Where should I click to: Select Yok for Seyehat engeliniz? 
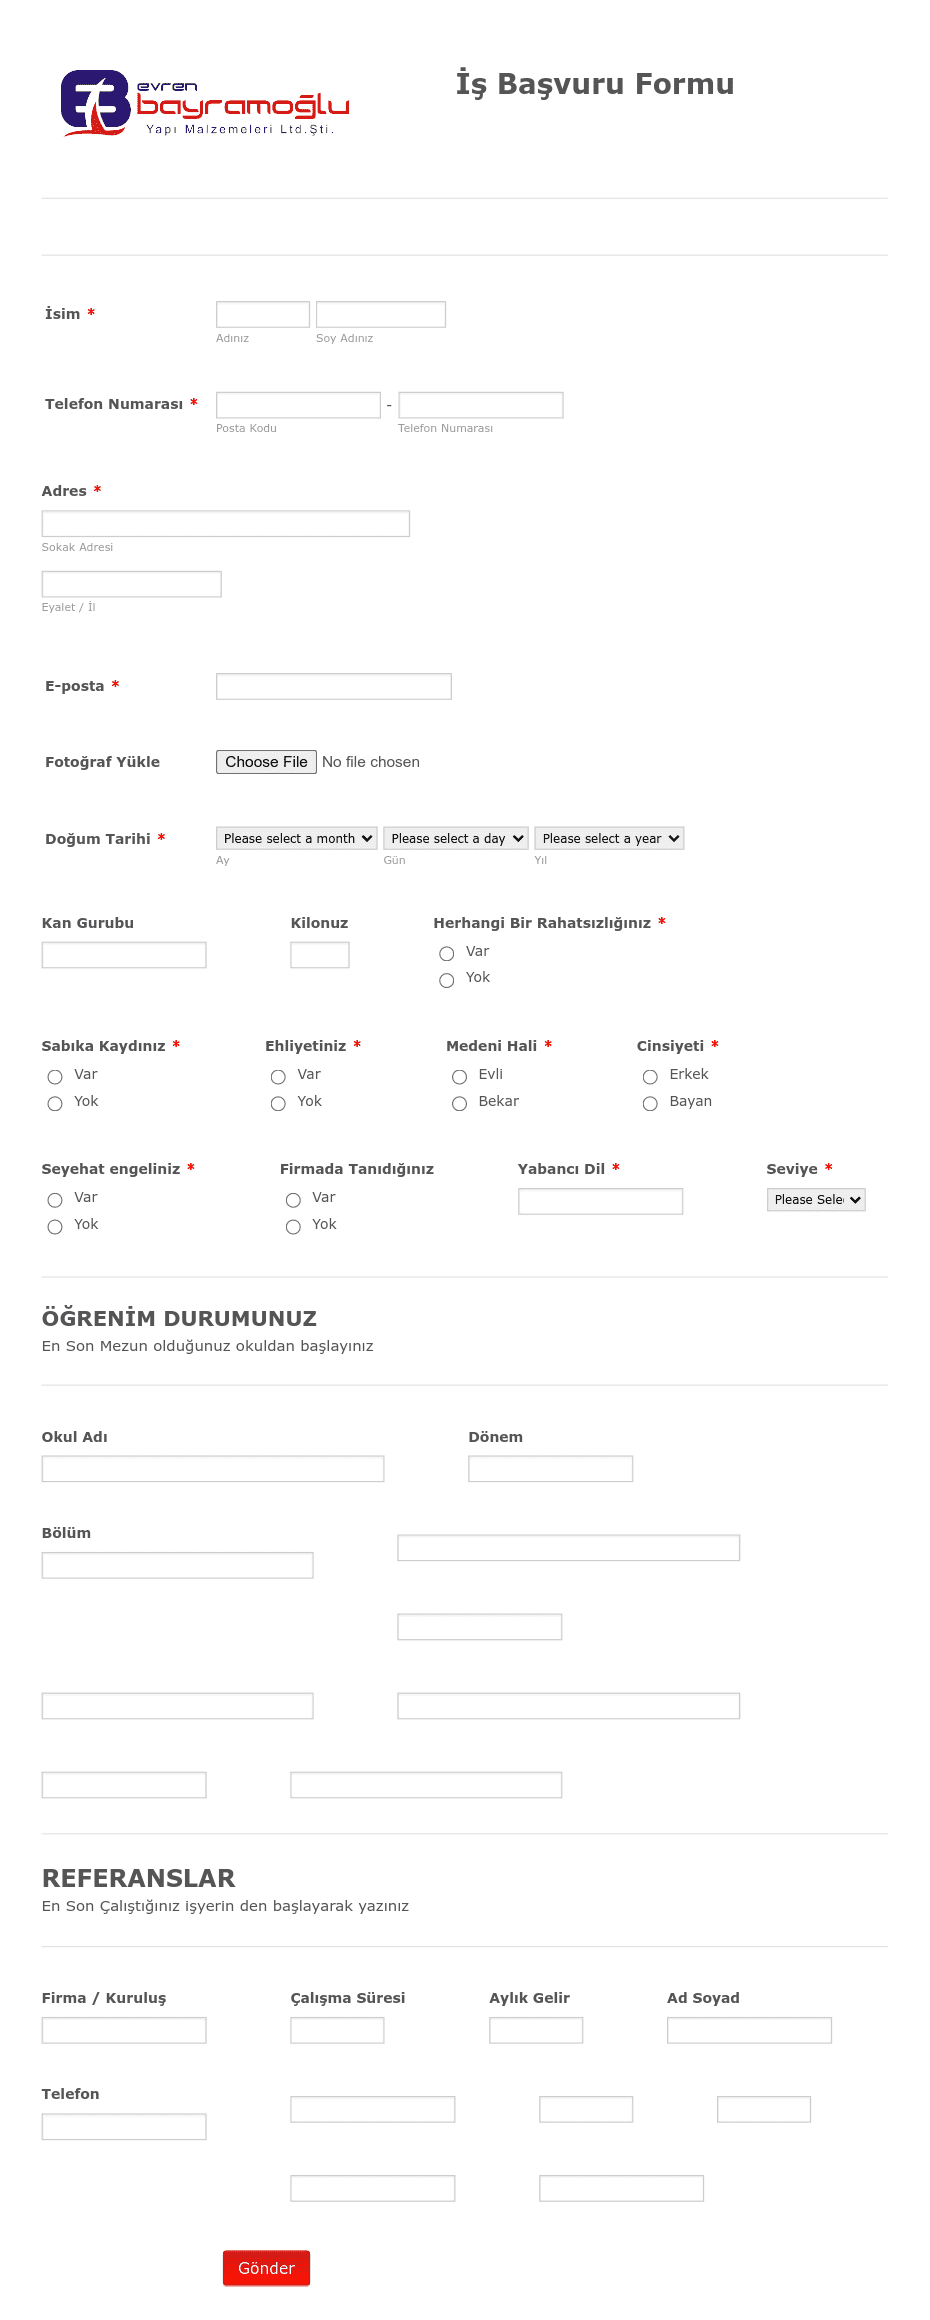coord(55,1226)
